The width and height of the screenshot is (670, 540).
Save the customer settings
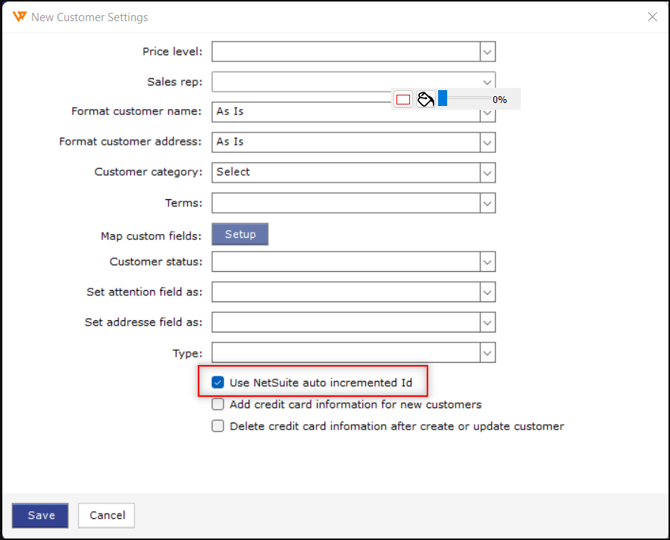click(x=41, y=515)
